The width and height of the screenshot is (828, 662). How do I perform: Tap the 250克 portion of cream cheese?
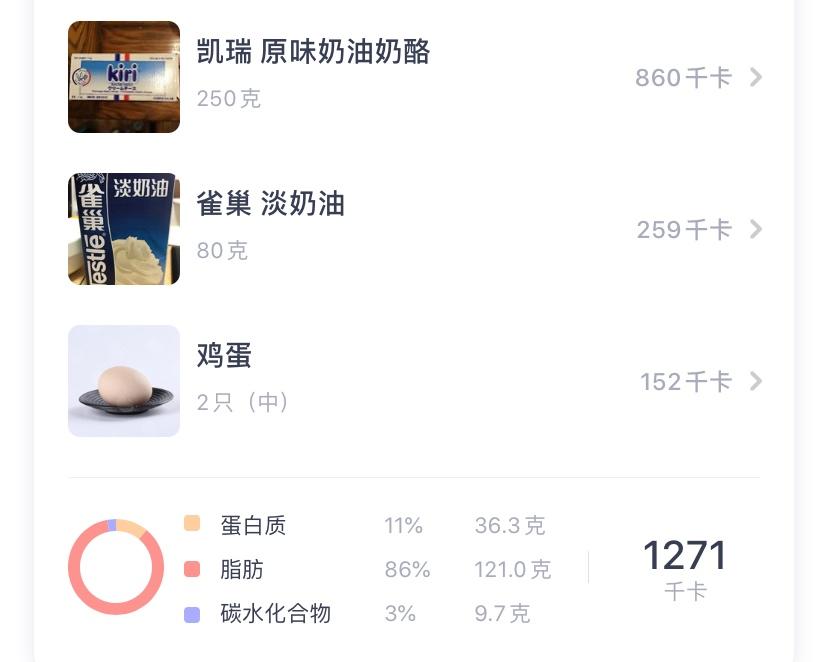tap(228, 99)
